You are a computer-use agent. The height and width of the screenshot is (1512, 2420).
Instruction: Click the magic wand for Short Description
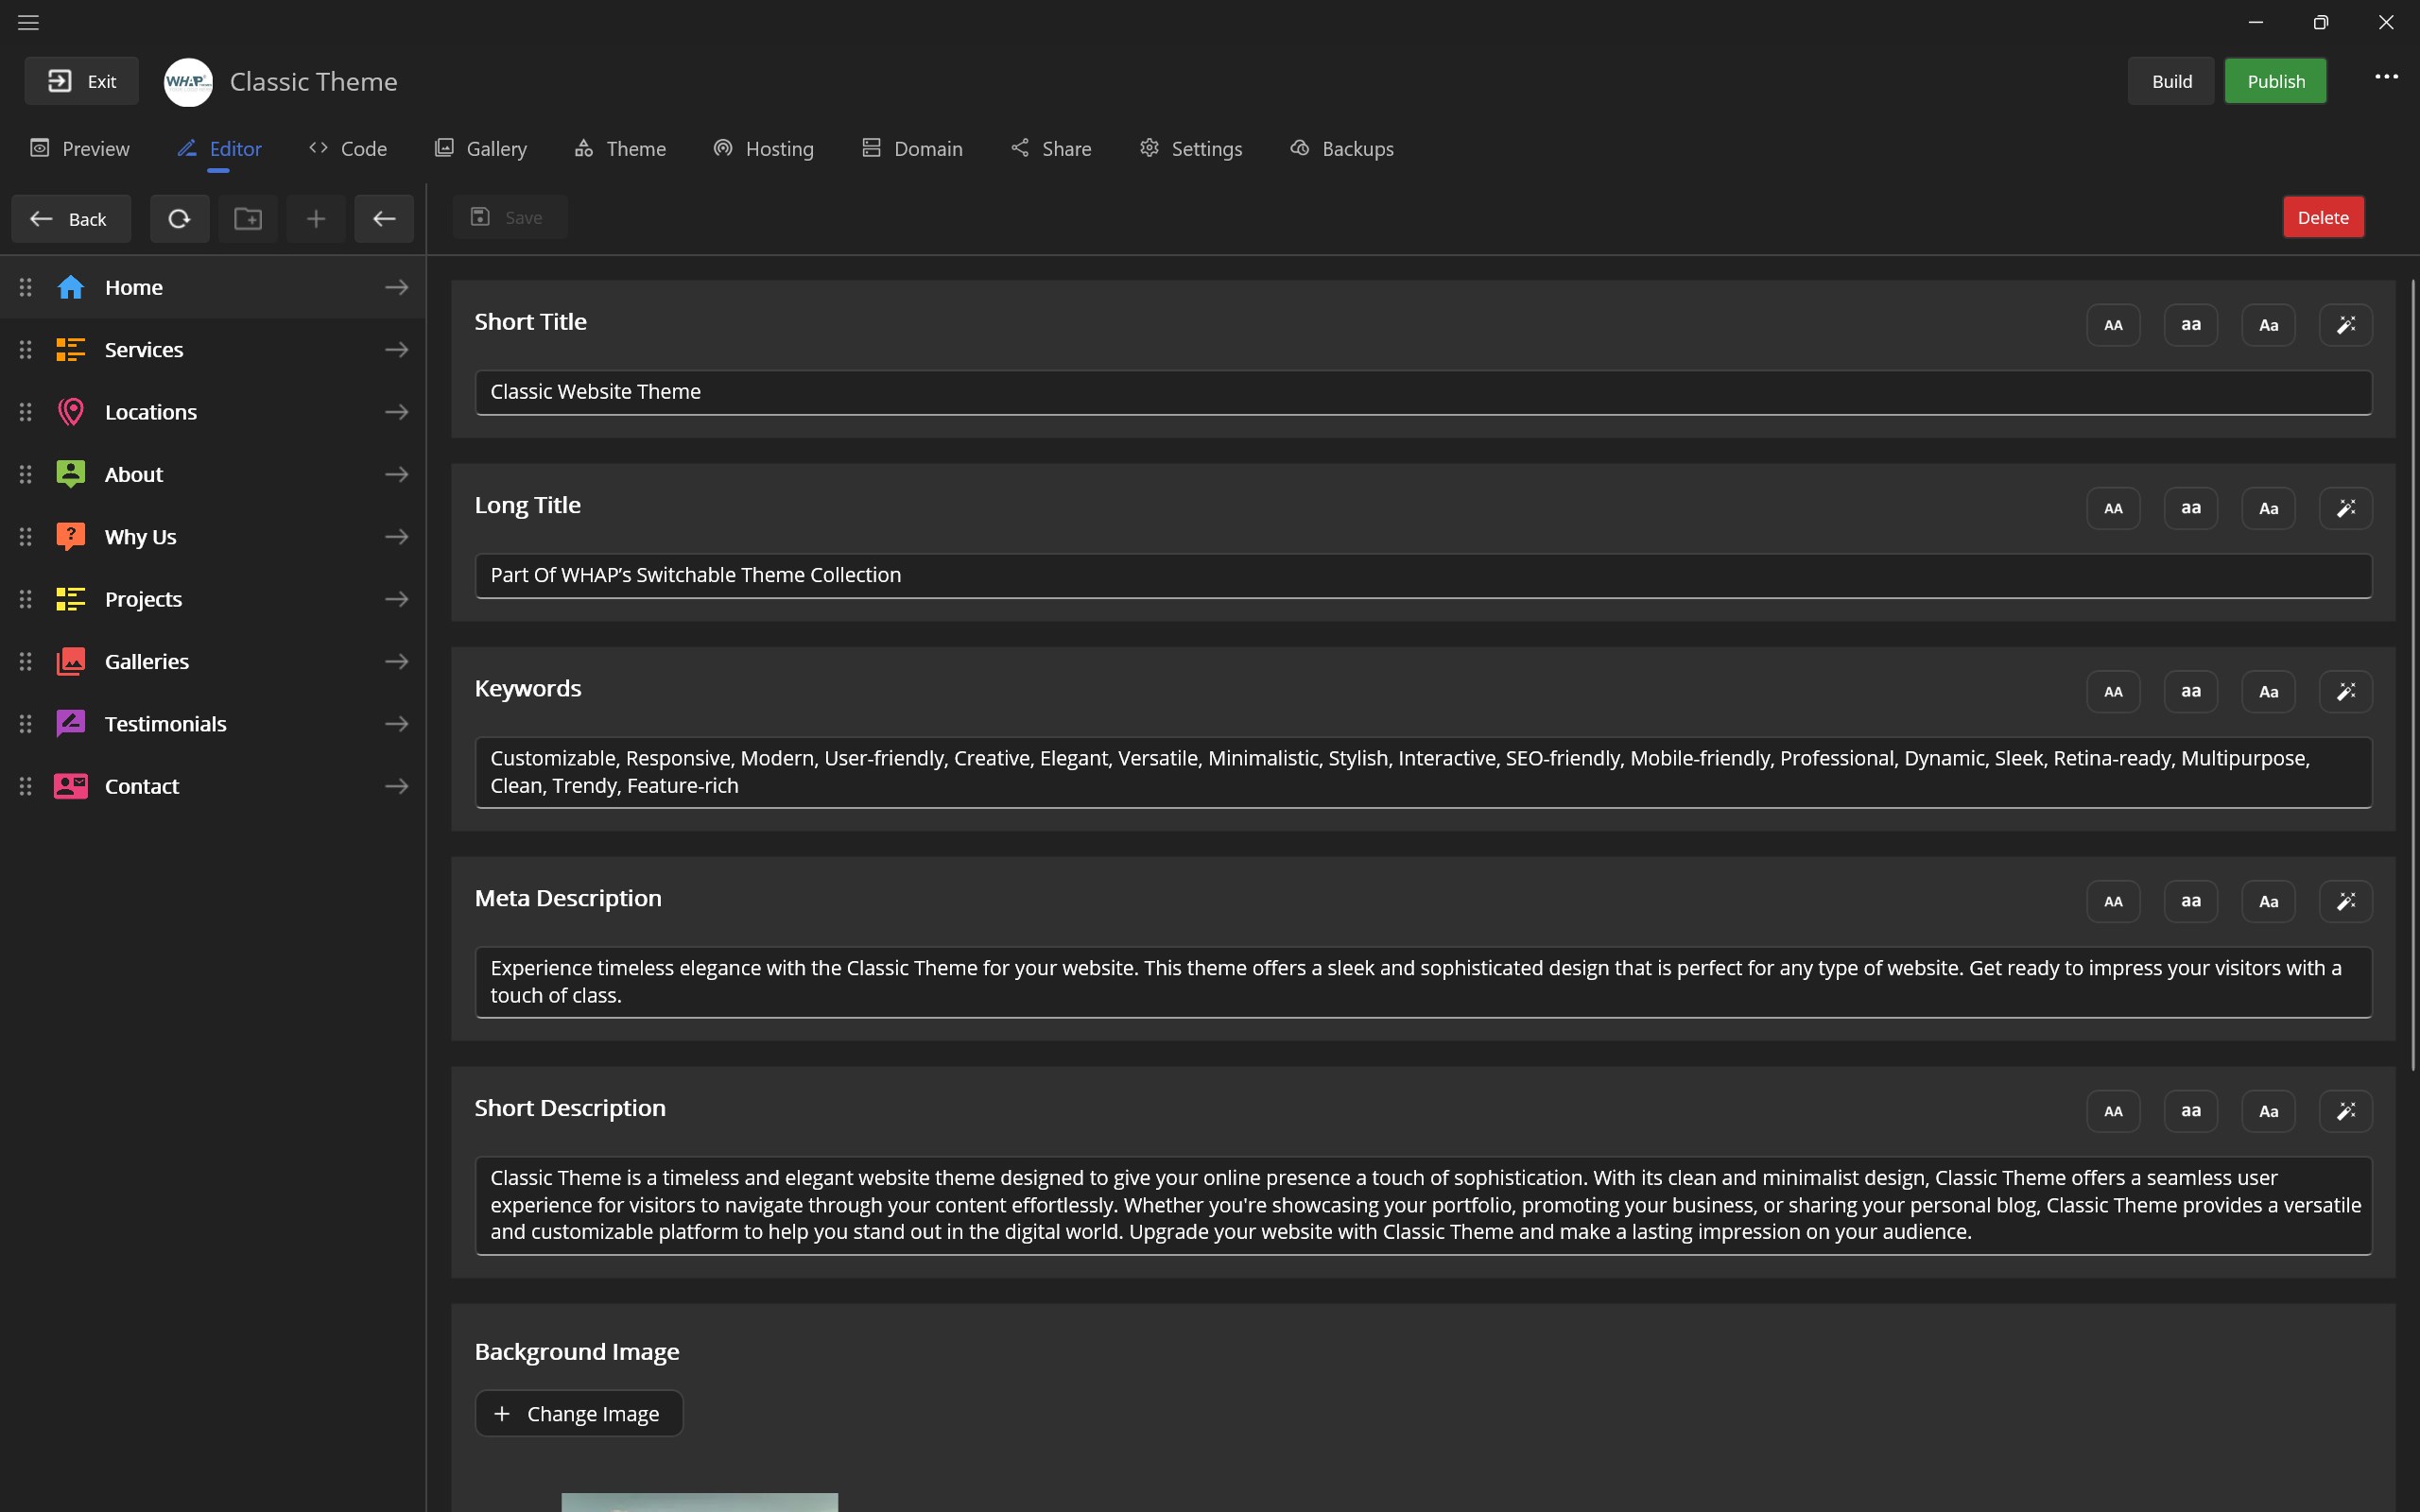point(2345,1111)
